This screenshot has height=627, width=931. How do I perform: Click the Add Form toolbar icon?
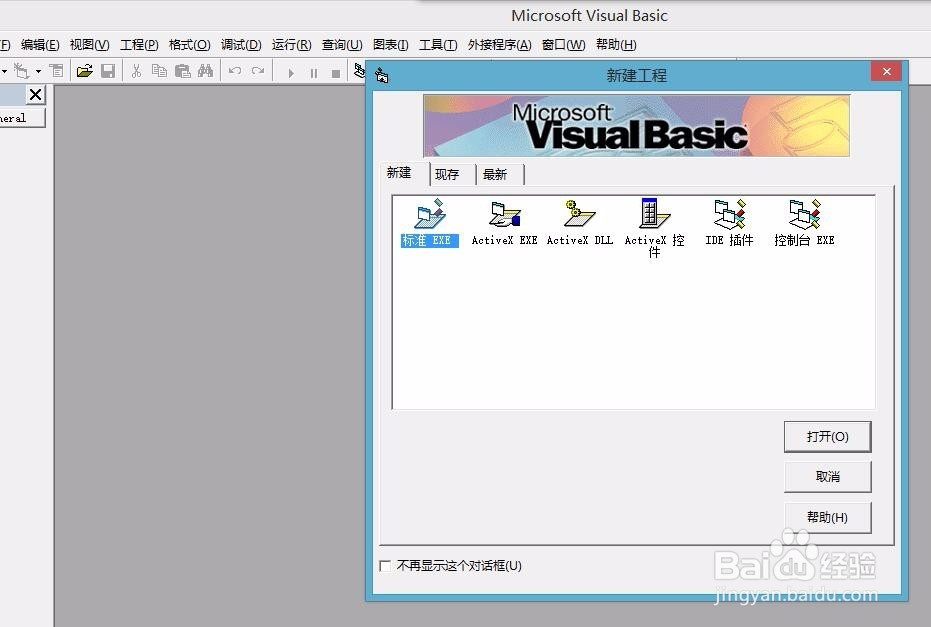point(21,71)
